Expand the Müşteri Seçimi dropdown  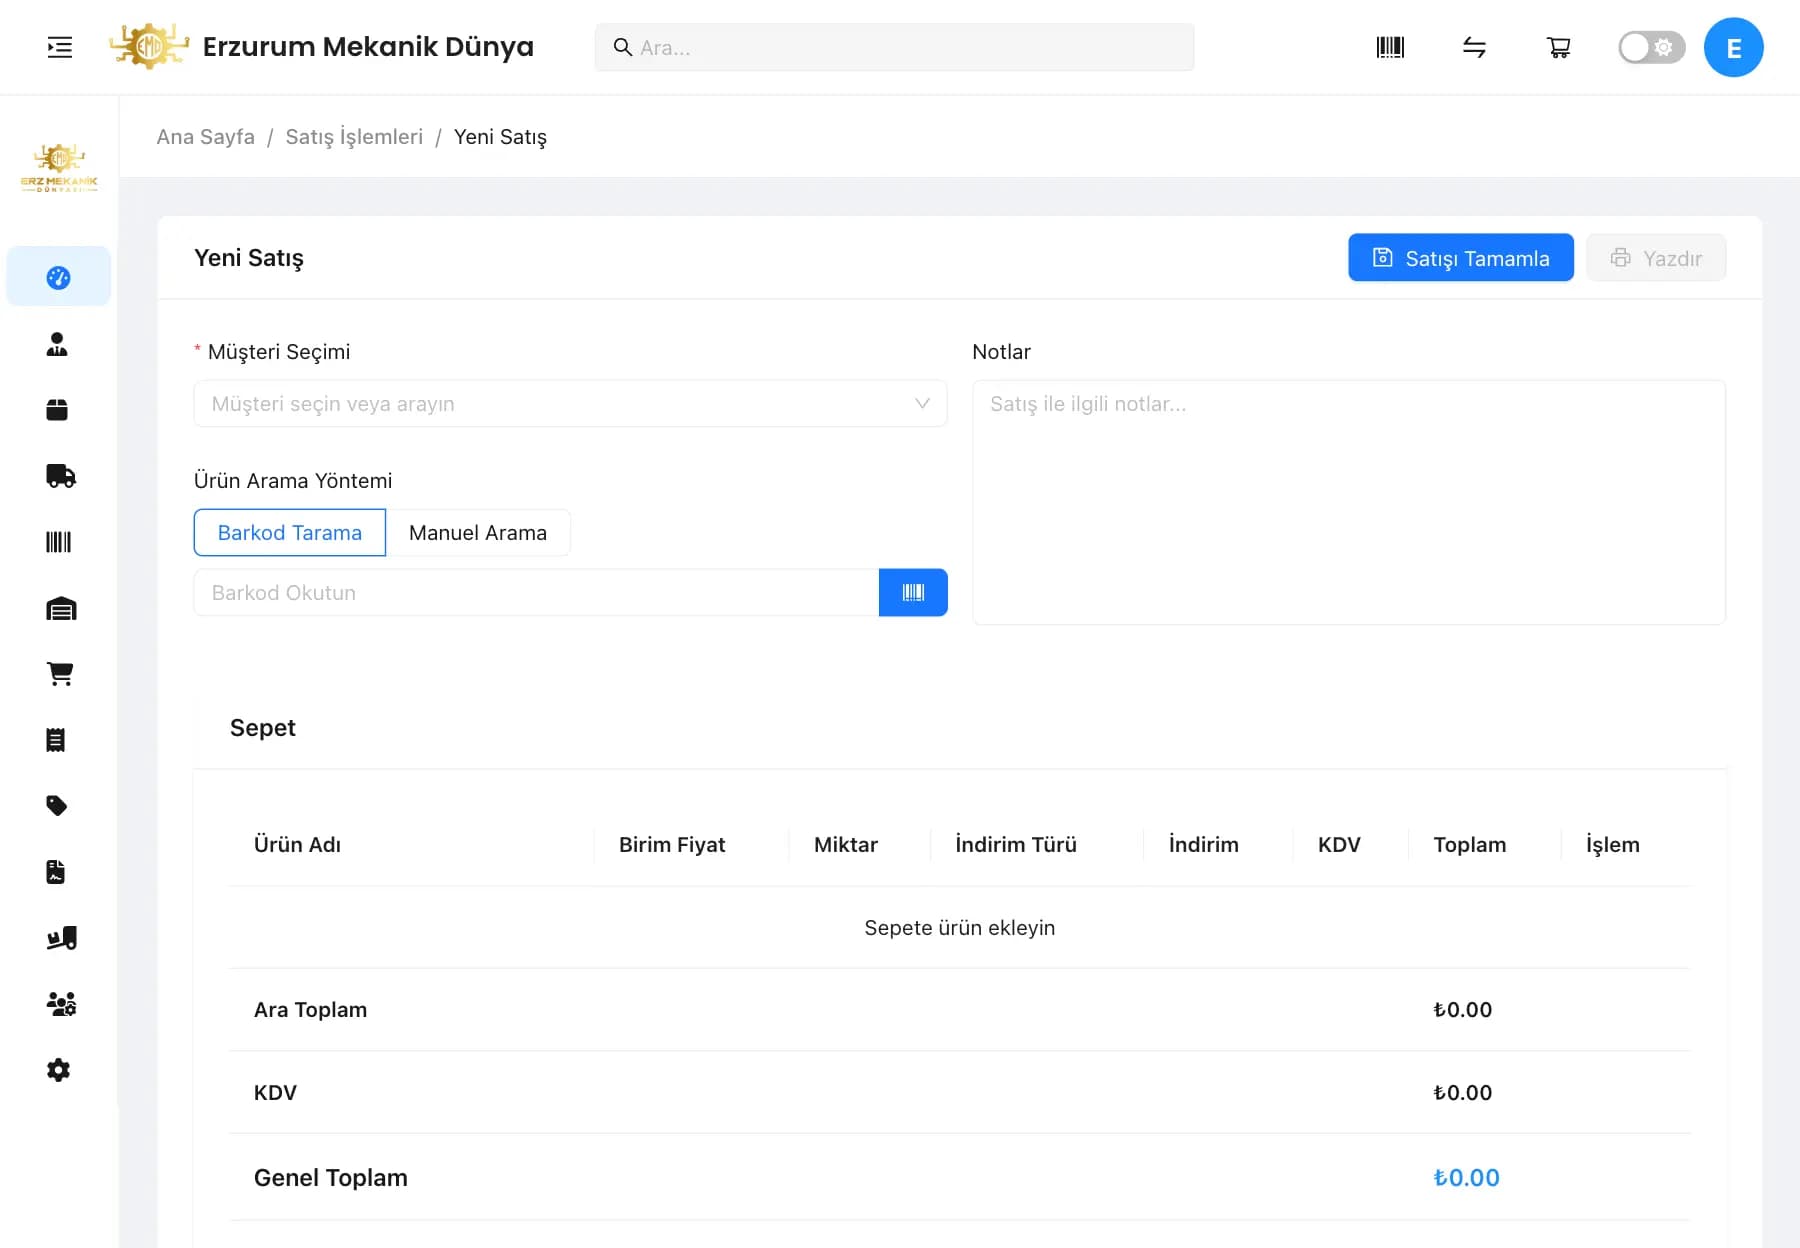tap(569, 404)
